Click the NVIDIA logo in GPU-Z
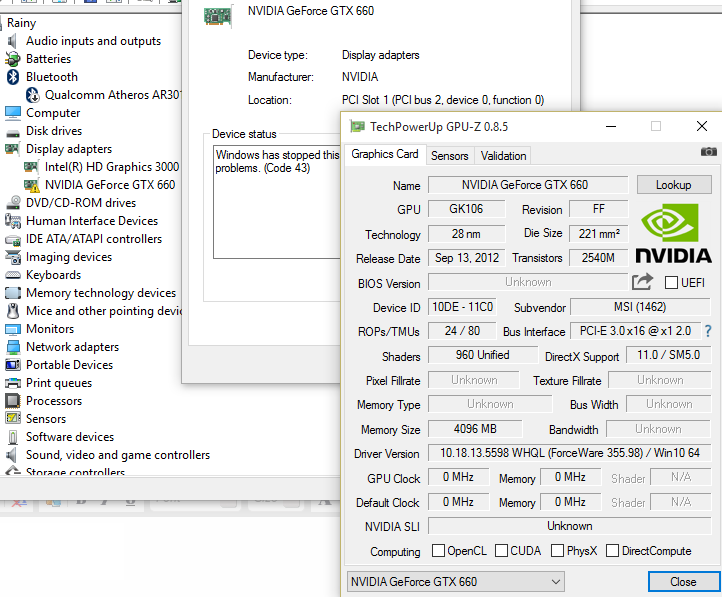This screenshot has width=722, height=600. tap(673, 233)
